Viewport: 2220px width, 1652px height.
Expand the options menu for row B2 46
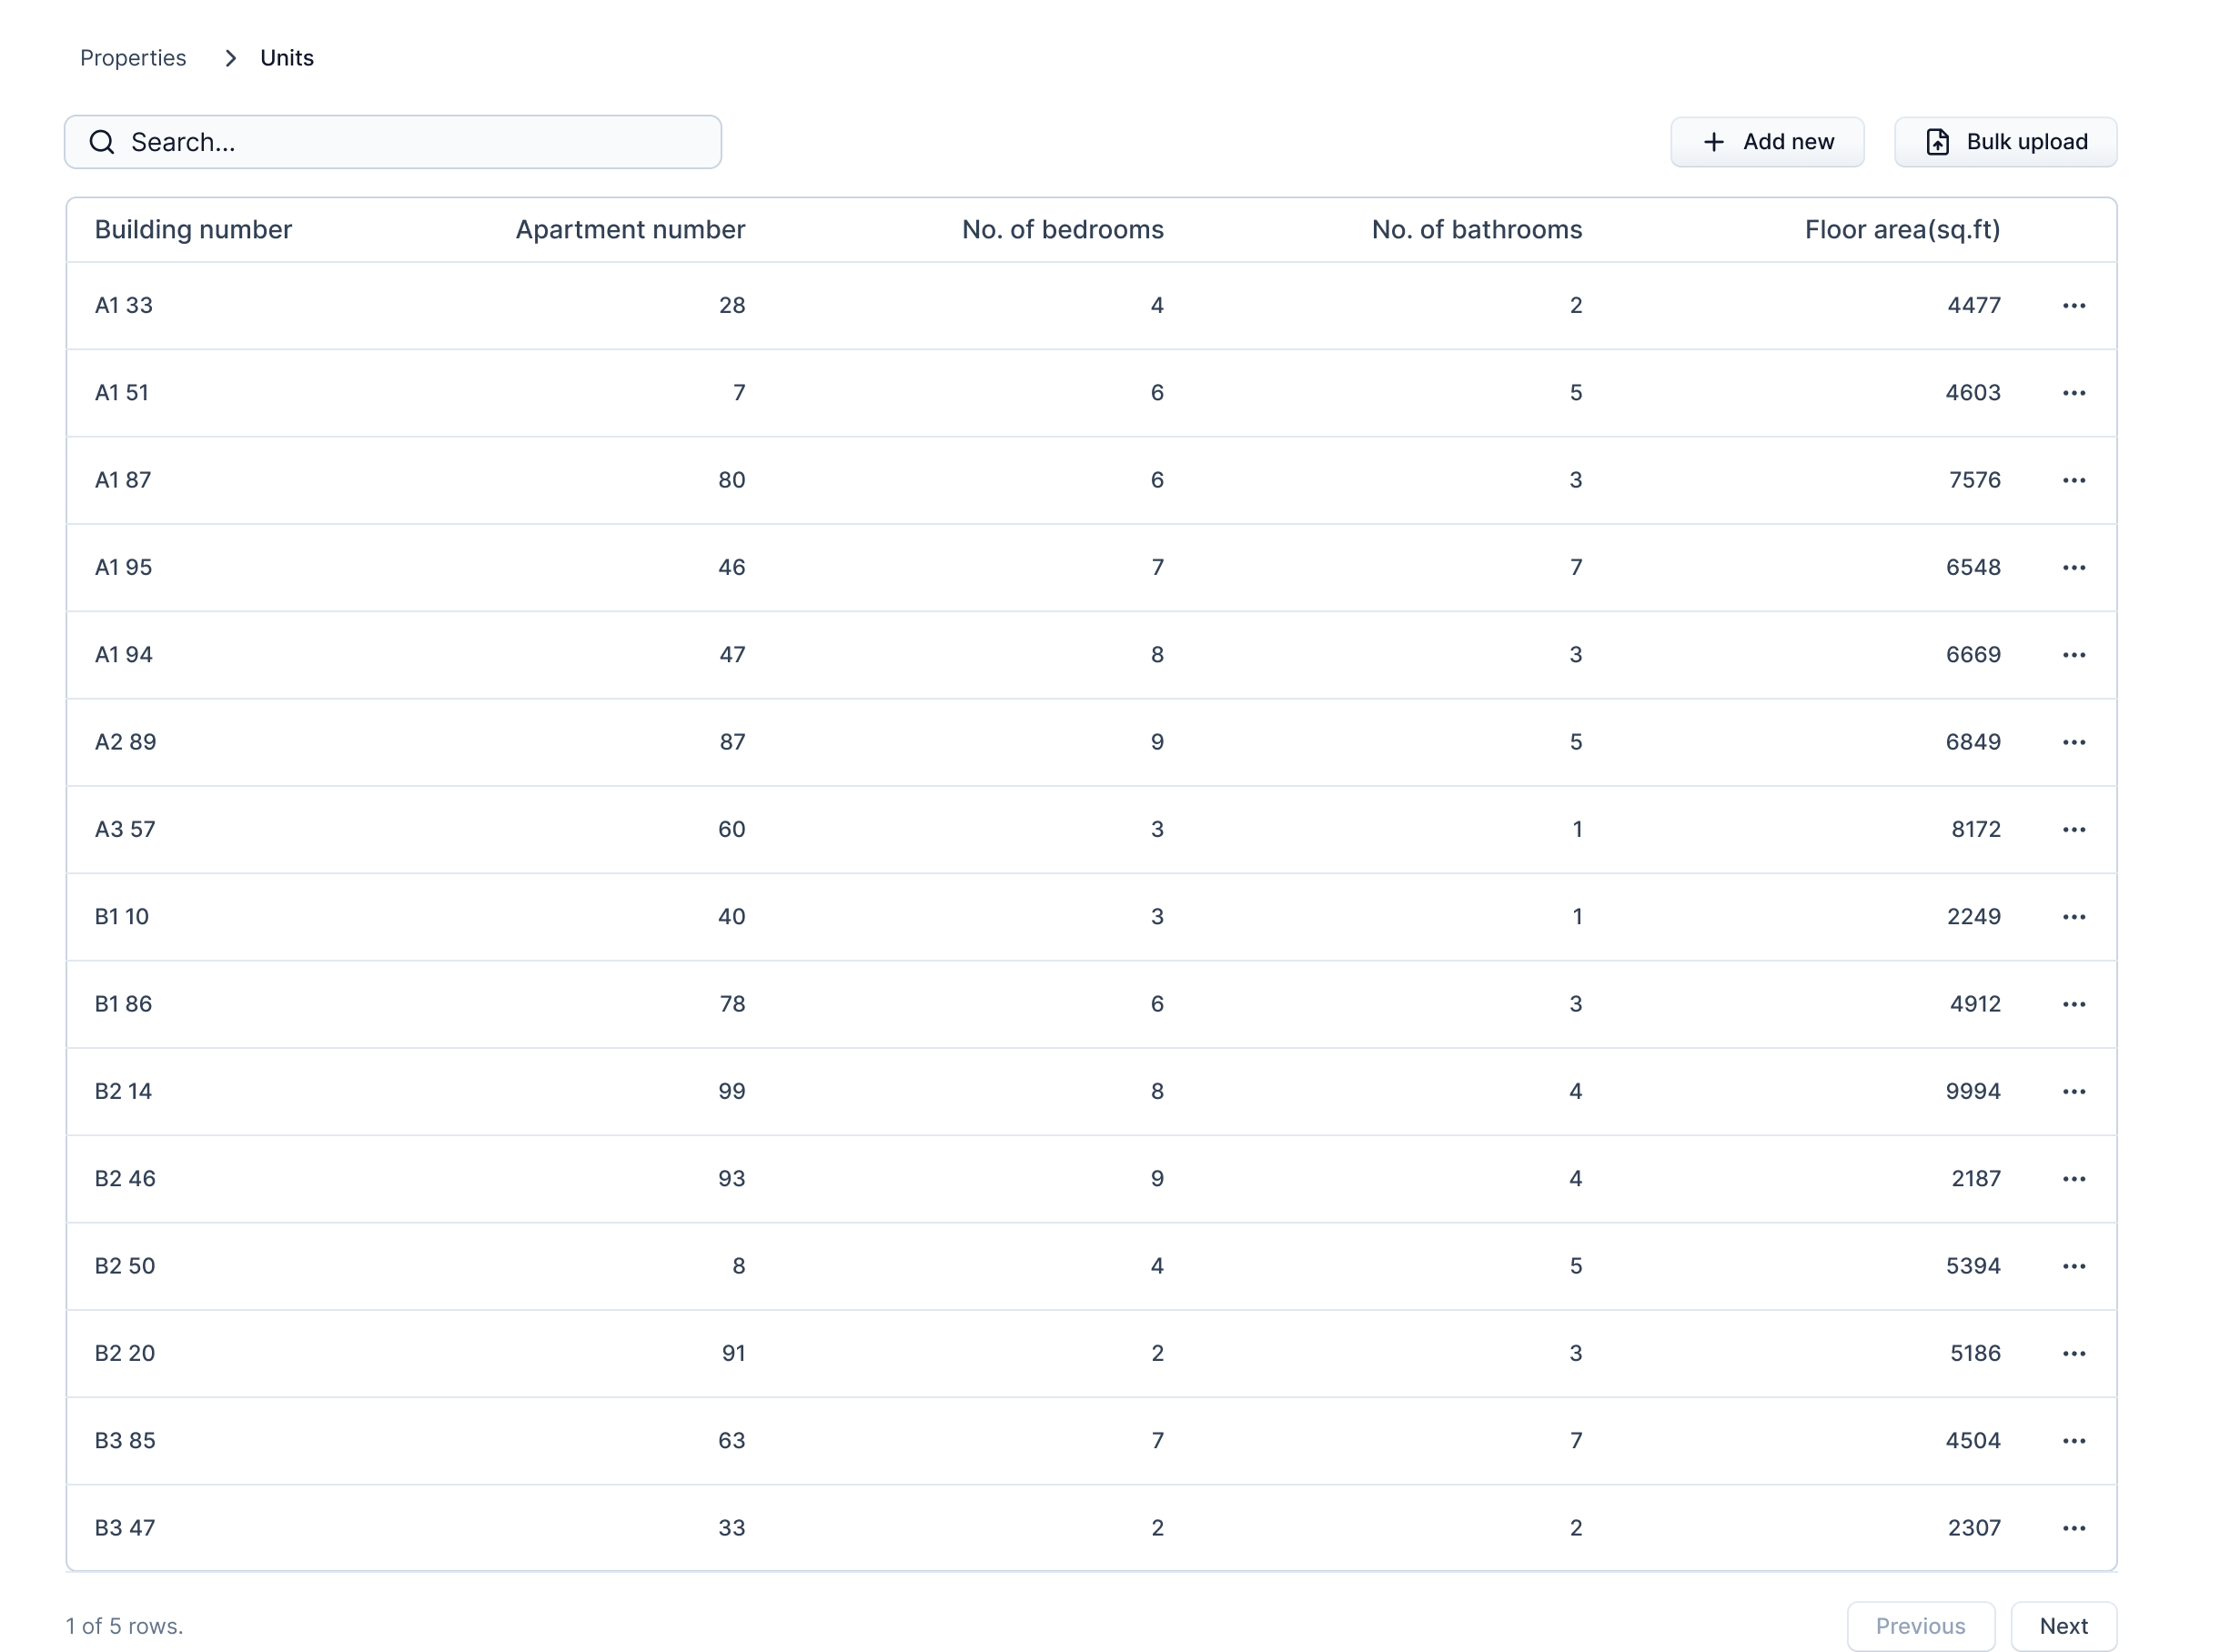2073,1179
